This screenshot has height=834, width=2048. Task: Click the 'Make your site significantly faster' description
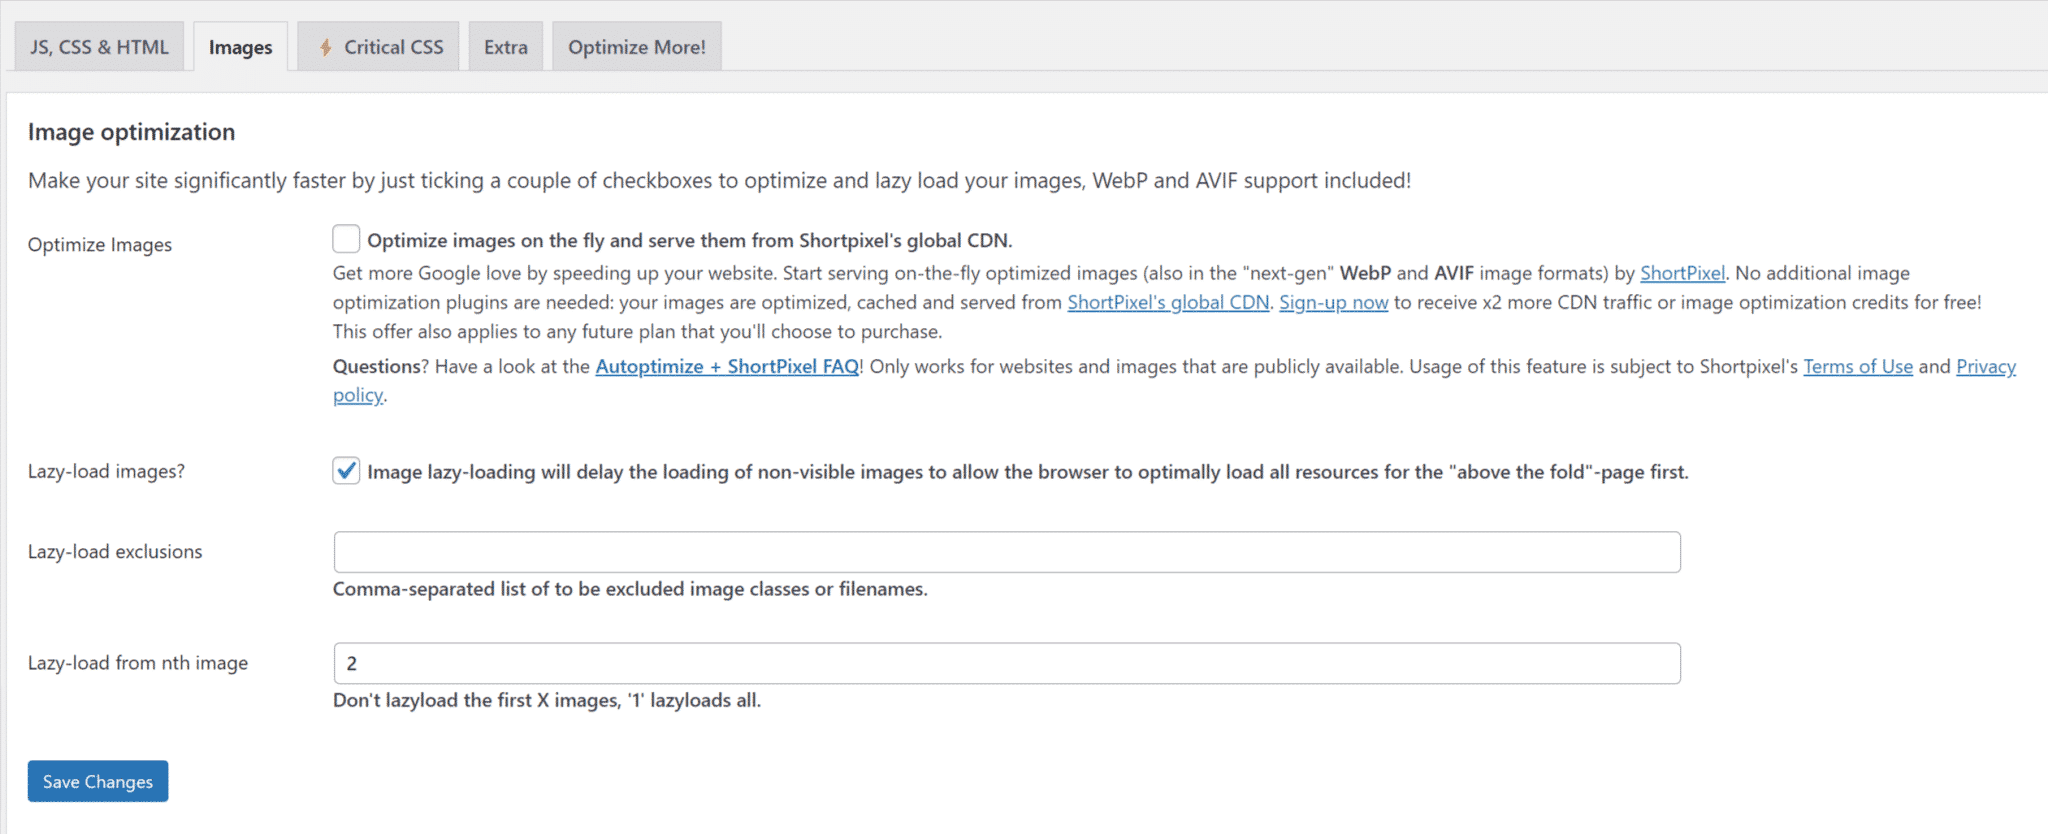720,180
